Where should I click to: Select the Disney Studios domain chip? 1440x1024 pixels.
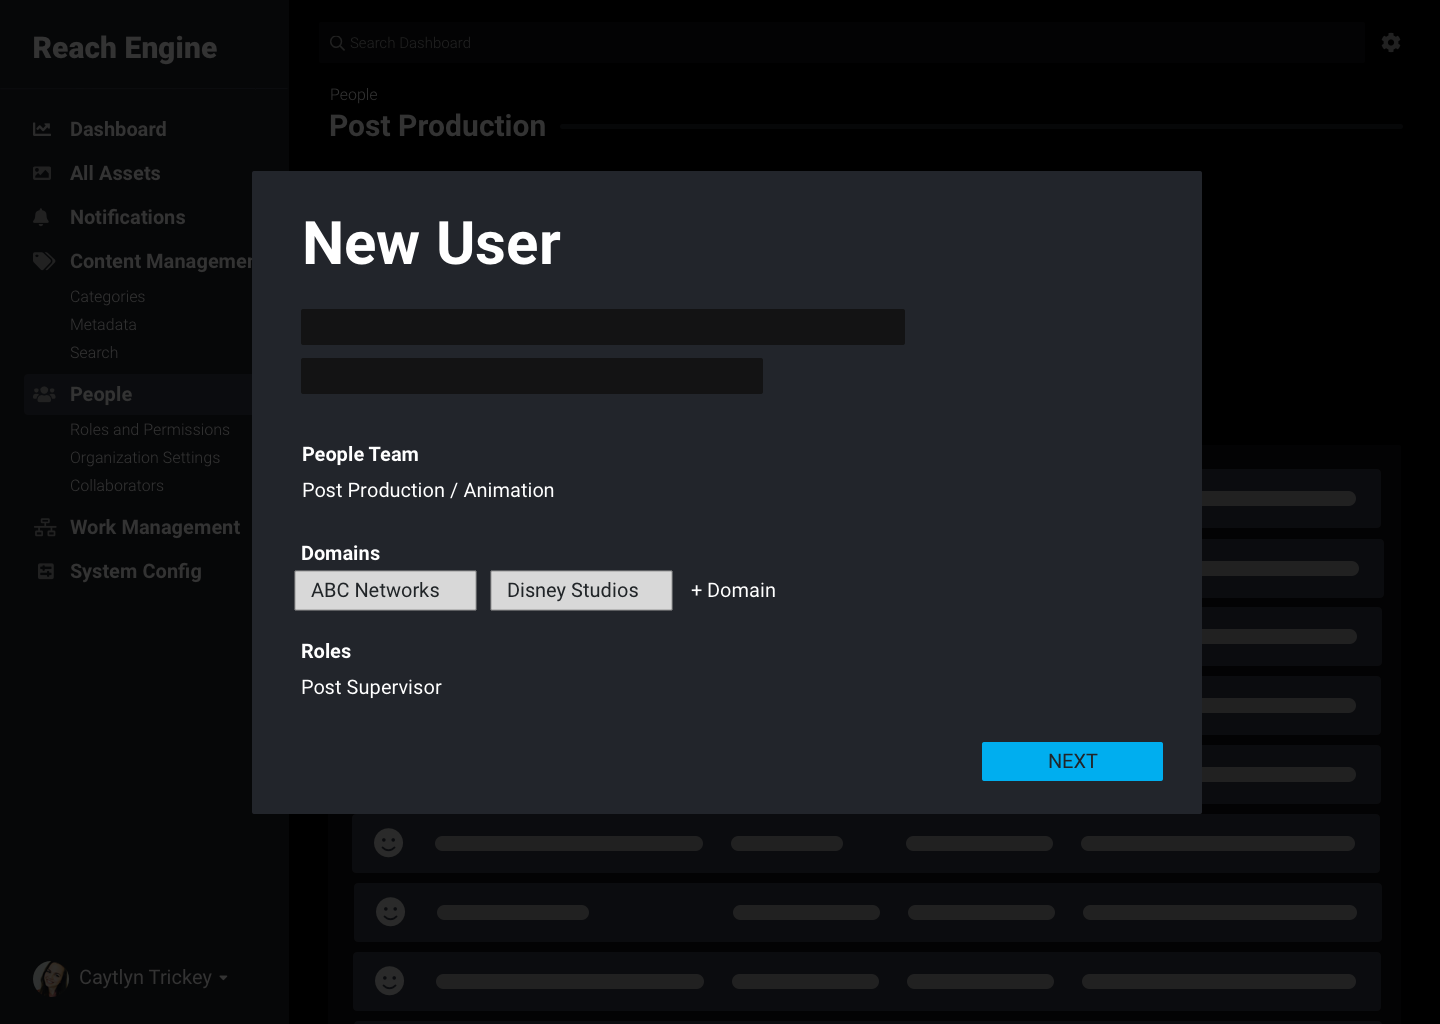[x=581, y=590]
